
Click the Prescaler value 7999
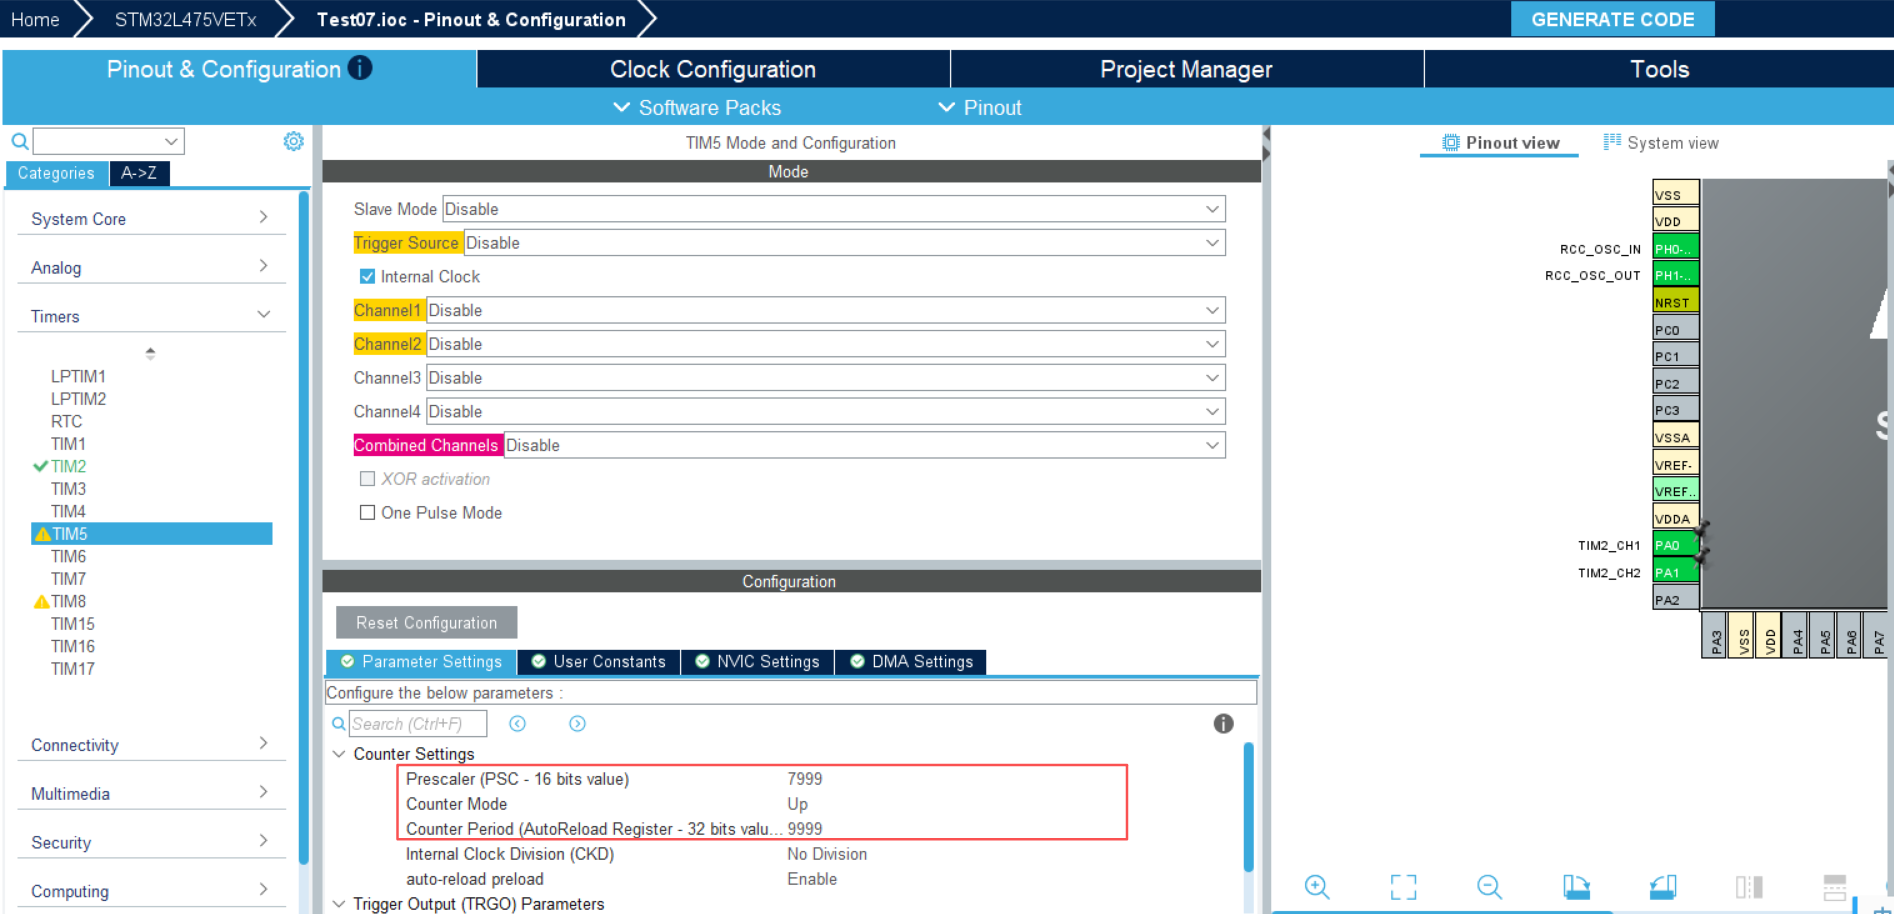[805, 779]
